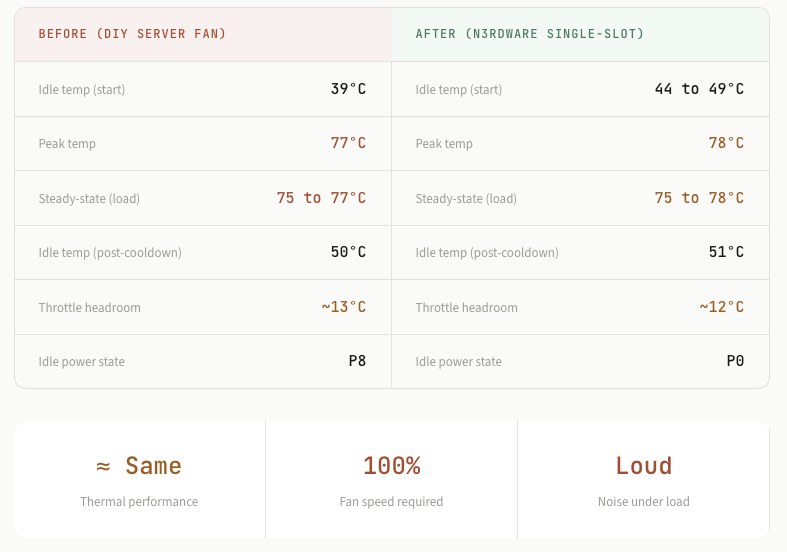
Task: Click "Throttle headroom" label in After column
Action: [x=467, y=308]
